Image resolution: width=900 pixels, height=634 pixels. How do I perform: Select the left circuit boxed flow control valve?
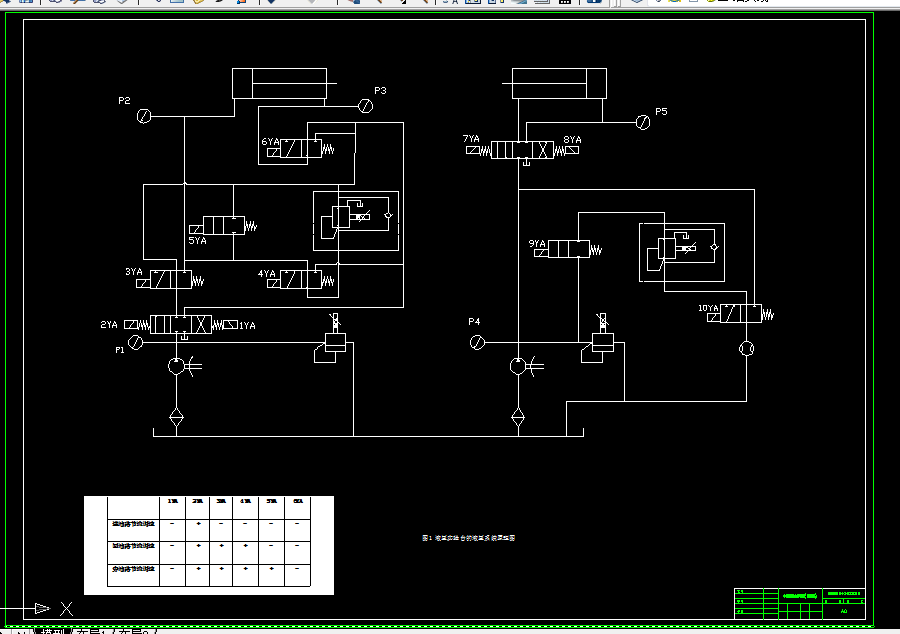point(356,221)
